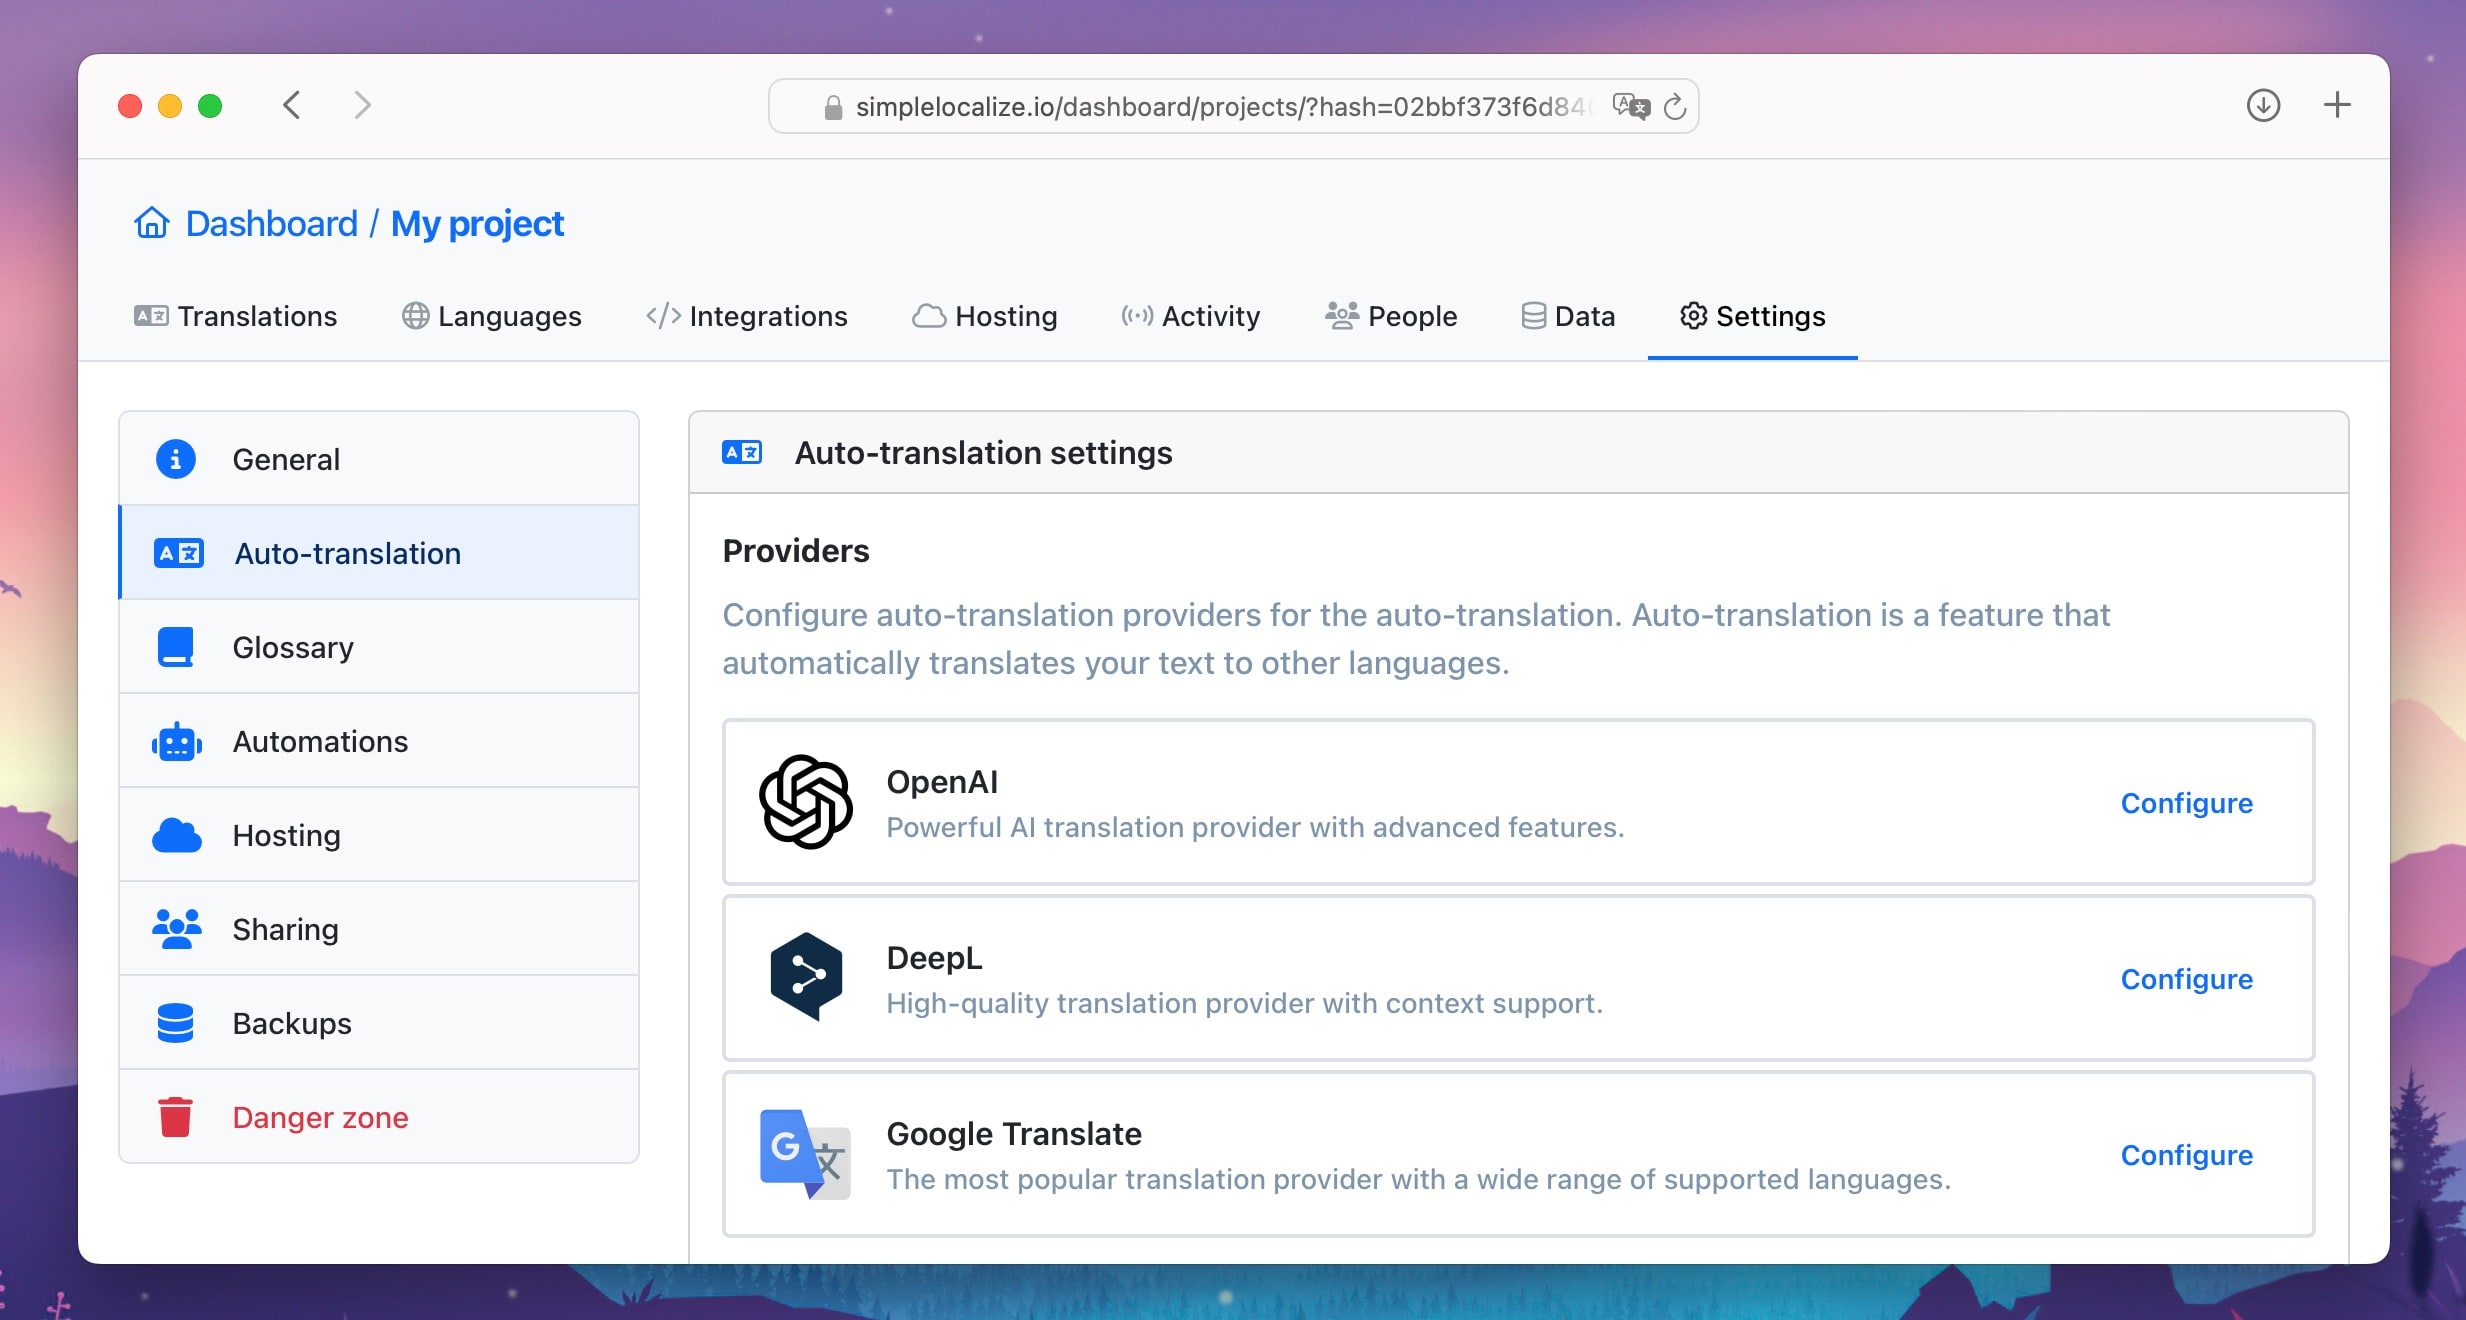The height and width of the screenshot is (1320, 2466).
Task: Open the sidebar Hosting label
Action: point(286,835)
